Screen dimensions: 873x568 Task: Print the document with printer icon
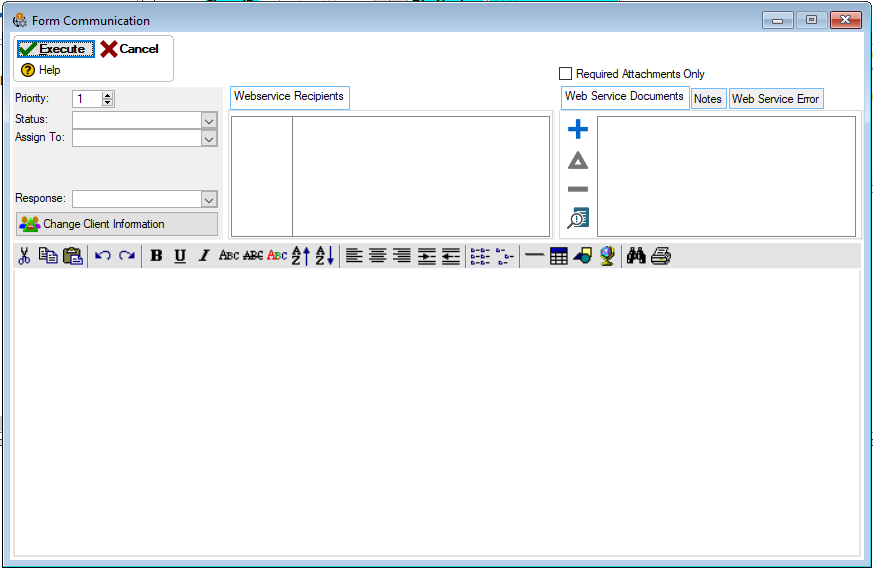click(661, 256)
